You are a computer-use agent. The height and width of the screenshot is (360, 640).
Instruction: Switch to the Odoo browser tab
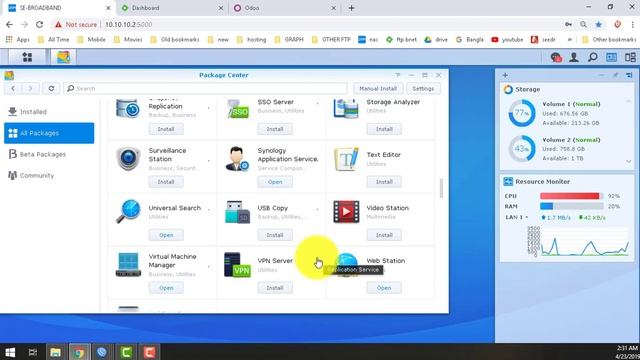284,8
